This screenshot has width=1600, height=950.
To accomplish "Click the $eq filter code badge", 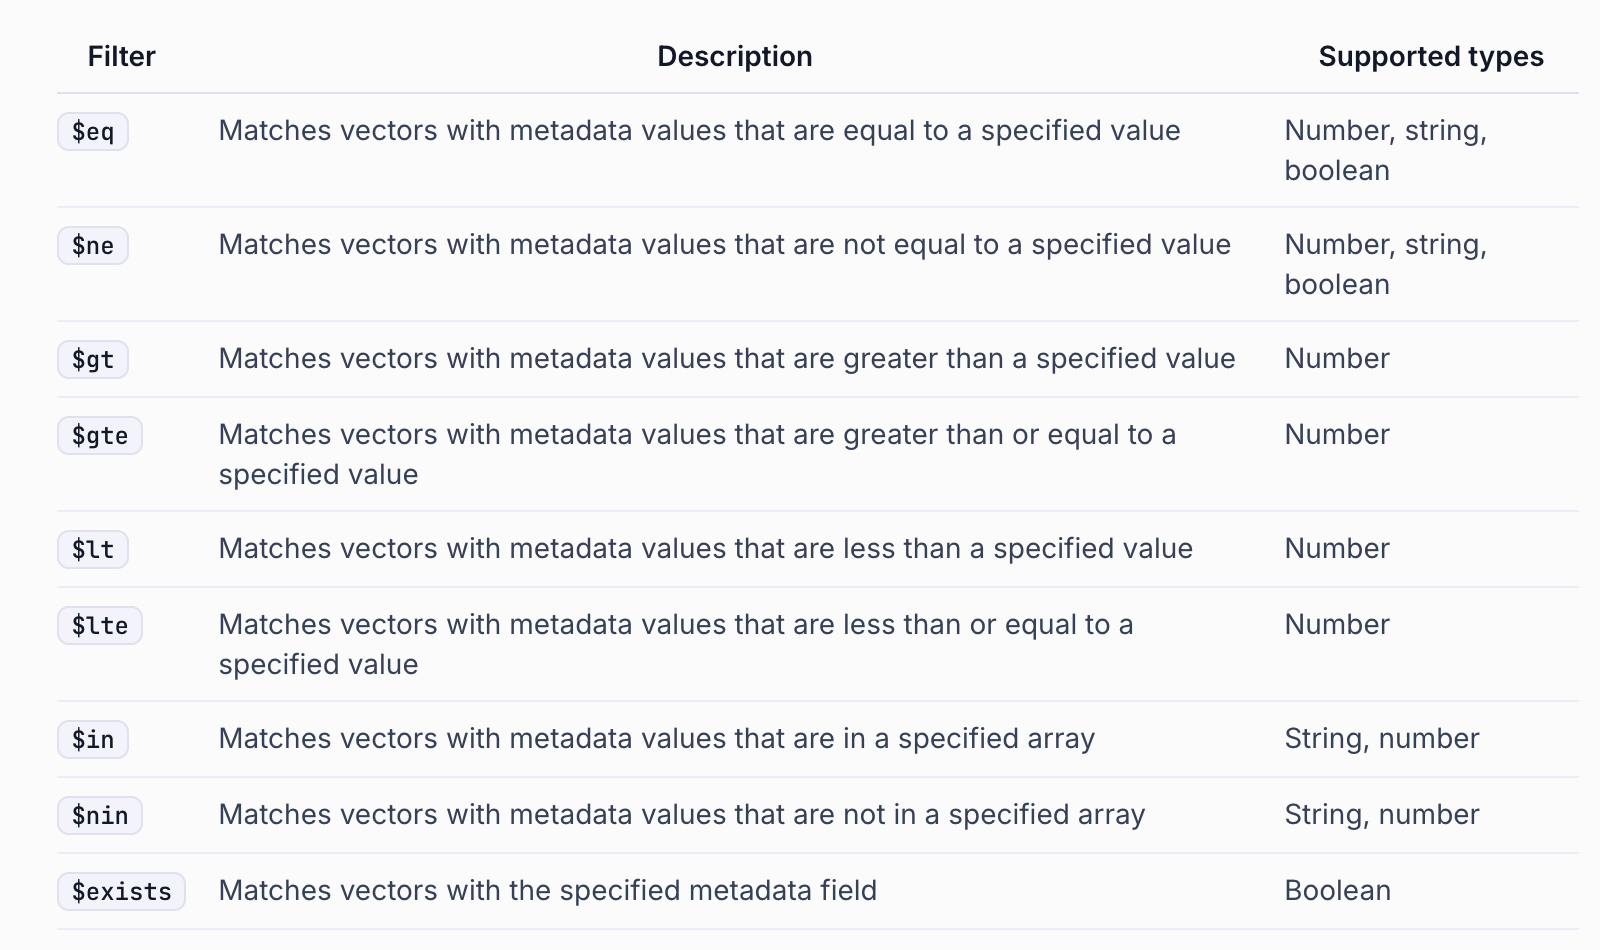I will point(93,131).
